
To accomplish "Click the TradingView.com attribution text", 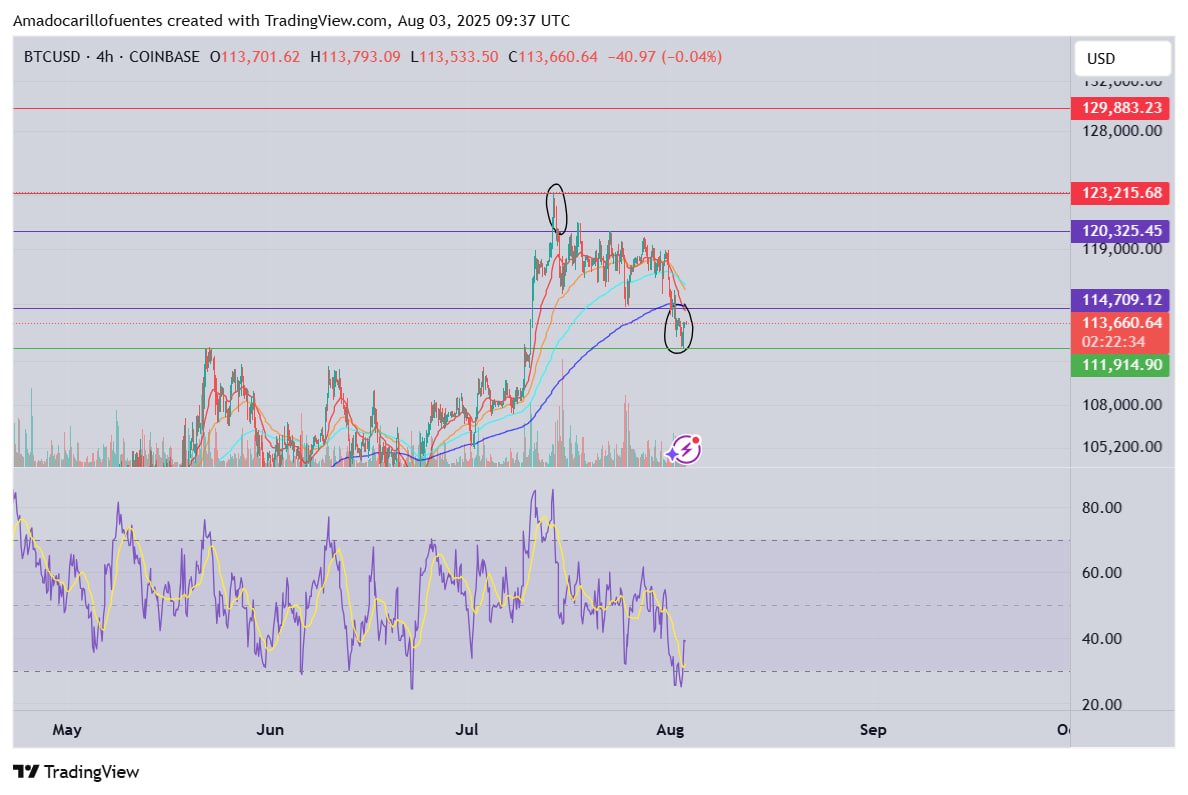I will click(325, 20).
